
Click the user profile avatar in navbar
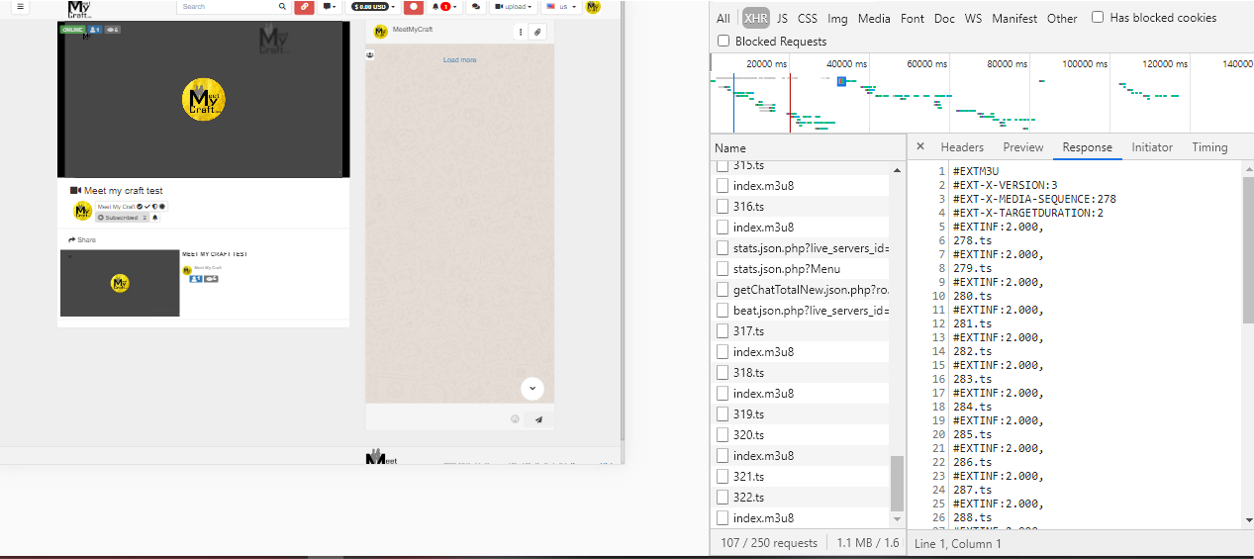click(593, 6)
